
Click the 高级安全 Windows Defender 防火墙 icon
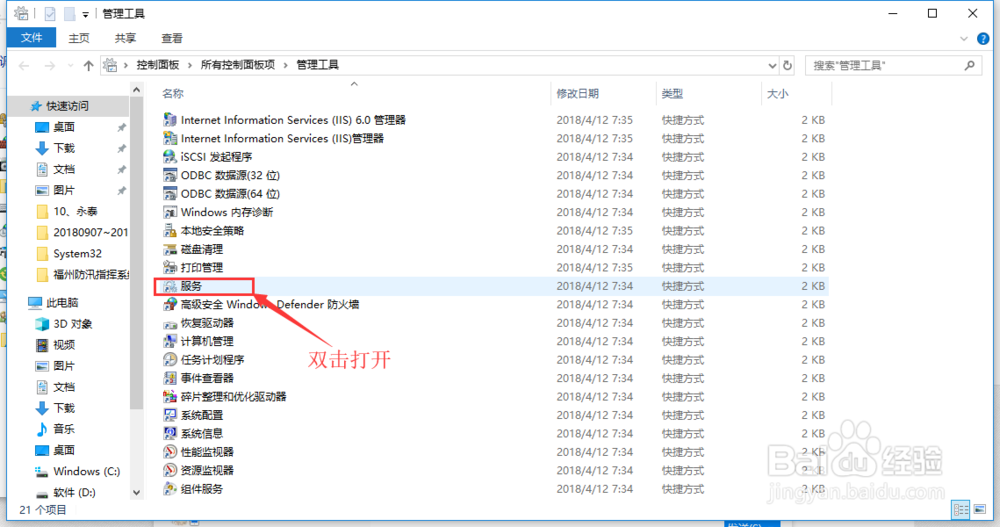point(170,305)
